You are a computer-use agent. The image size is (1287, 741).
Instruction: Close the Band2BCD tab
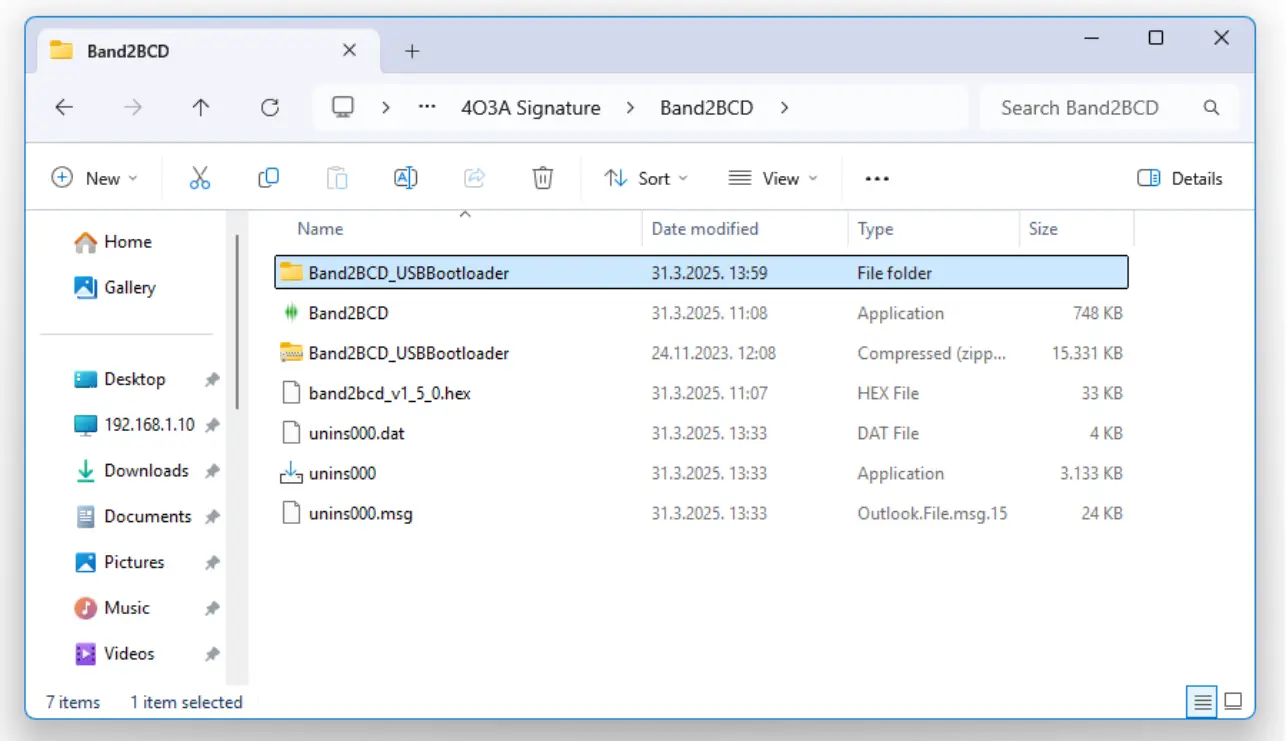click(349, 50)
